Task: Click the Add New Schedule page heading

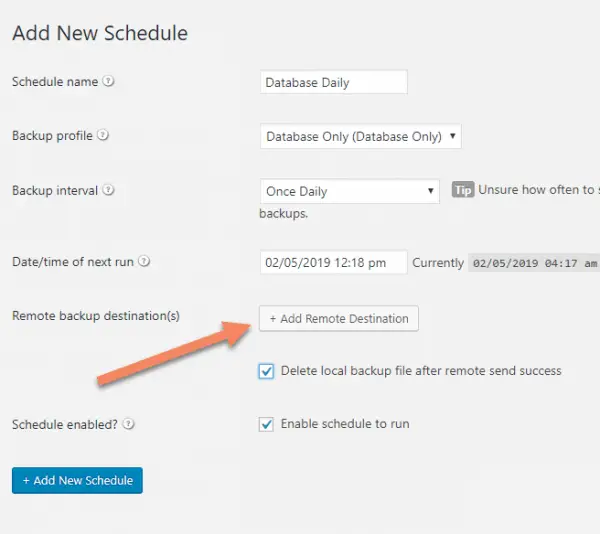Action: click(x=100, y=33)
